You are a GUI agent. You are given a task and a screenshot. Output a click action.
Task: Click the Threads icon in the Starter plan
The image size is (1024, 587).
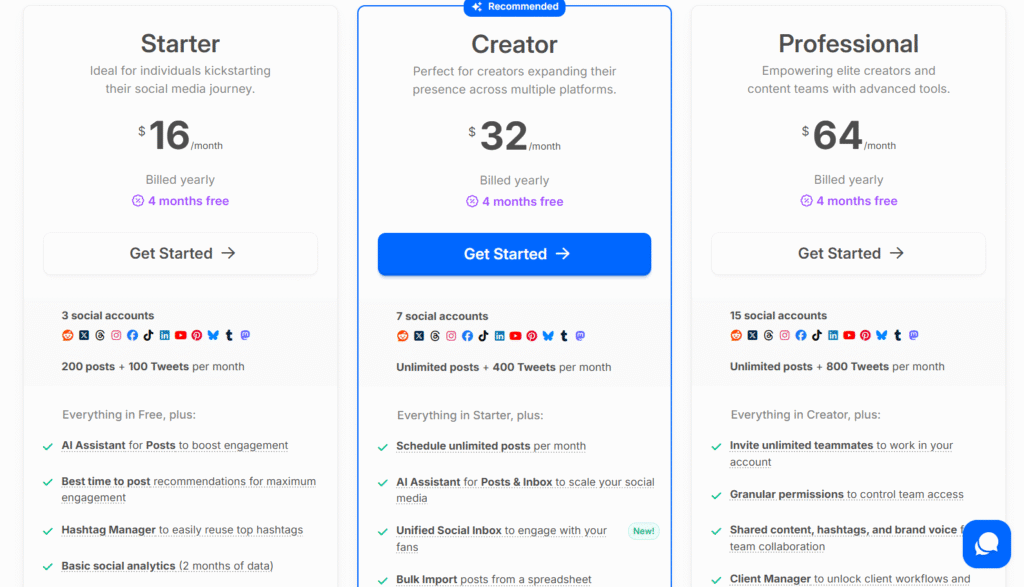[101, 335]
